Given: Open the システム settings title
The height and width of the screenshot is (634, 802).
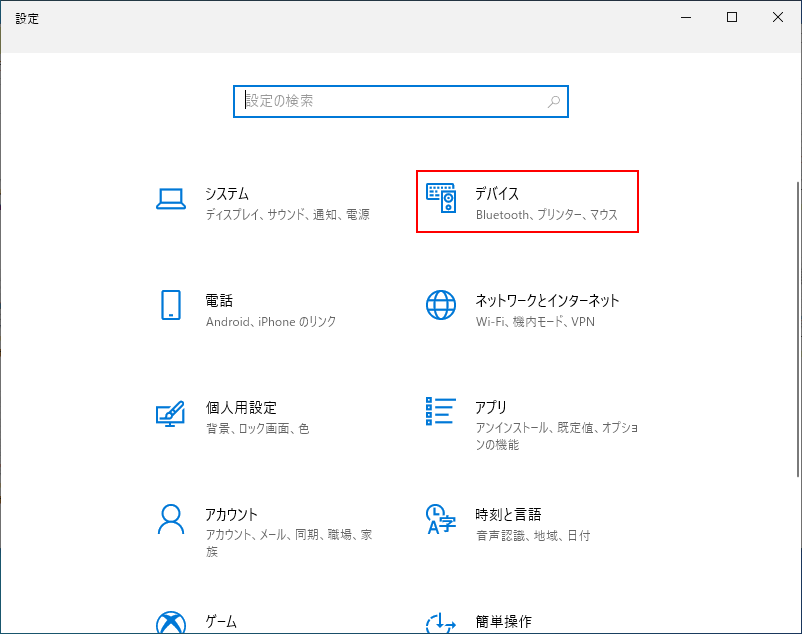Looking at the screenshot, I should [x=227, y=194].
